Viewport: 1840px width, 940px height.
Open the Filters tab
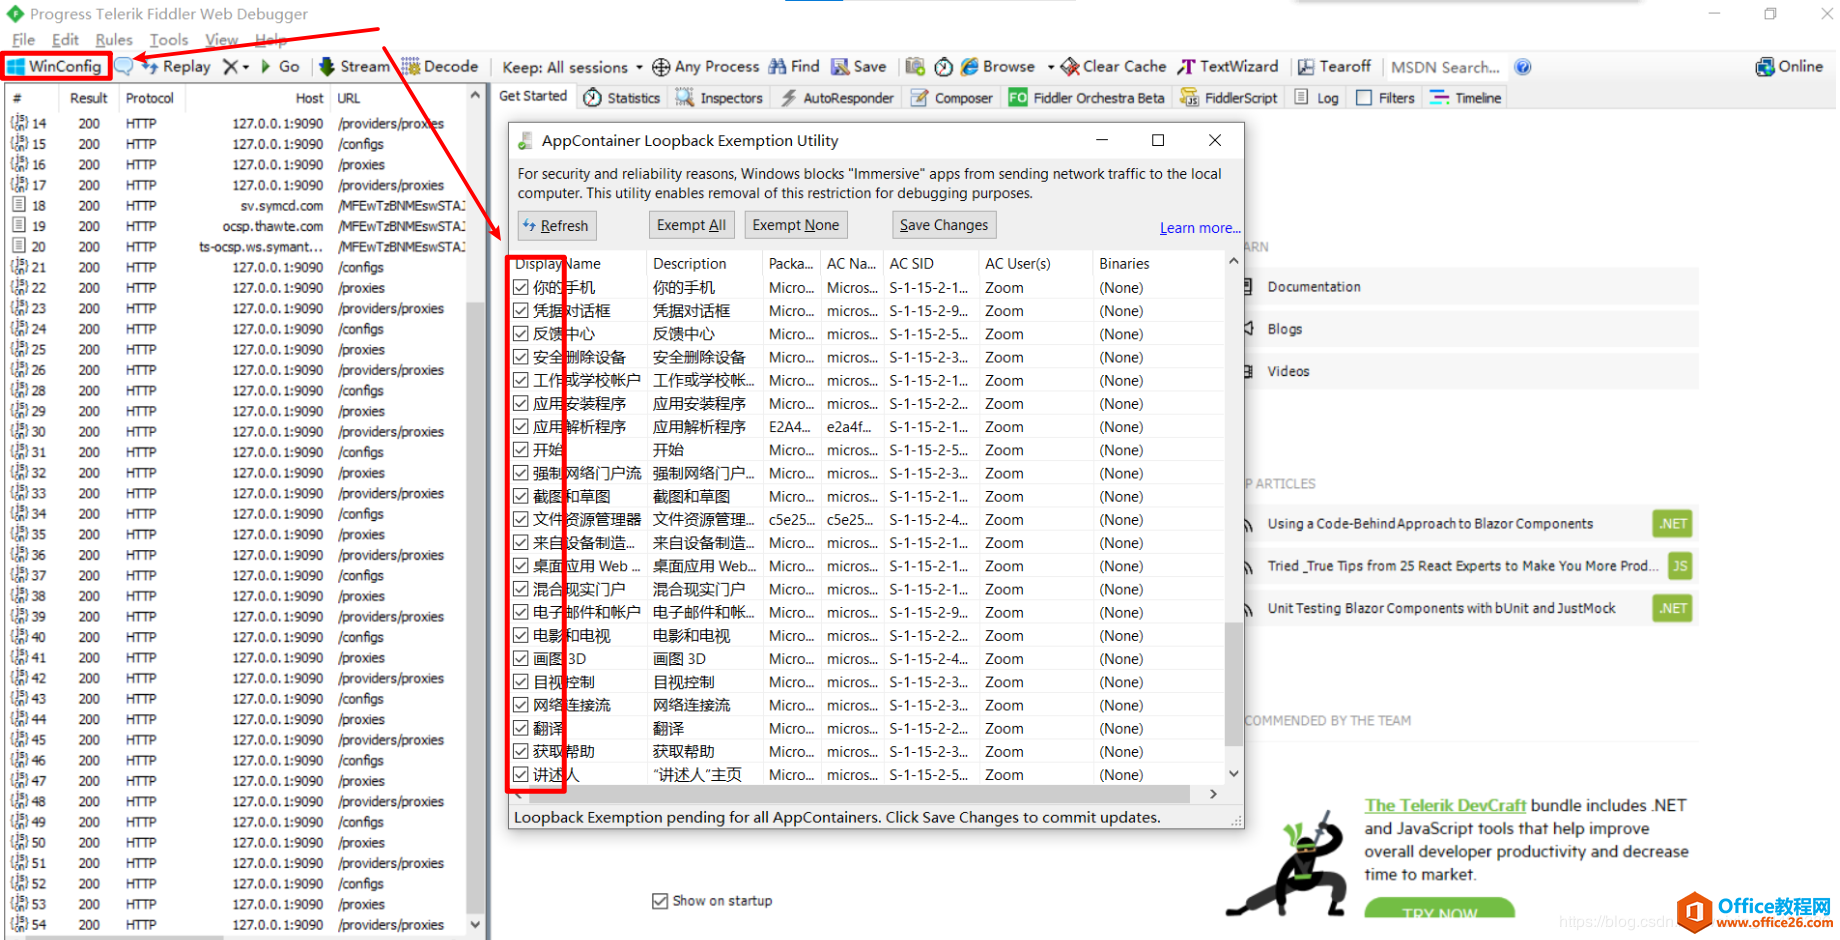[x=1385, y=98]
